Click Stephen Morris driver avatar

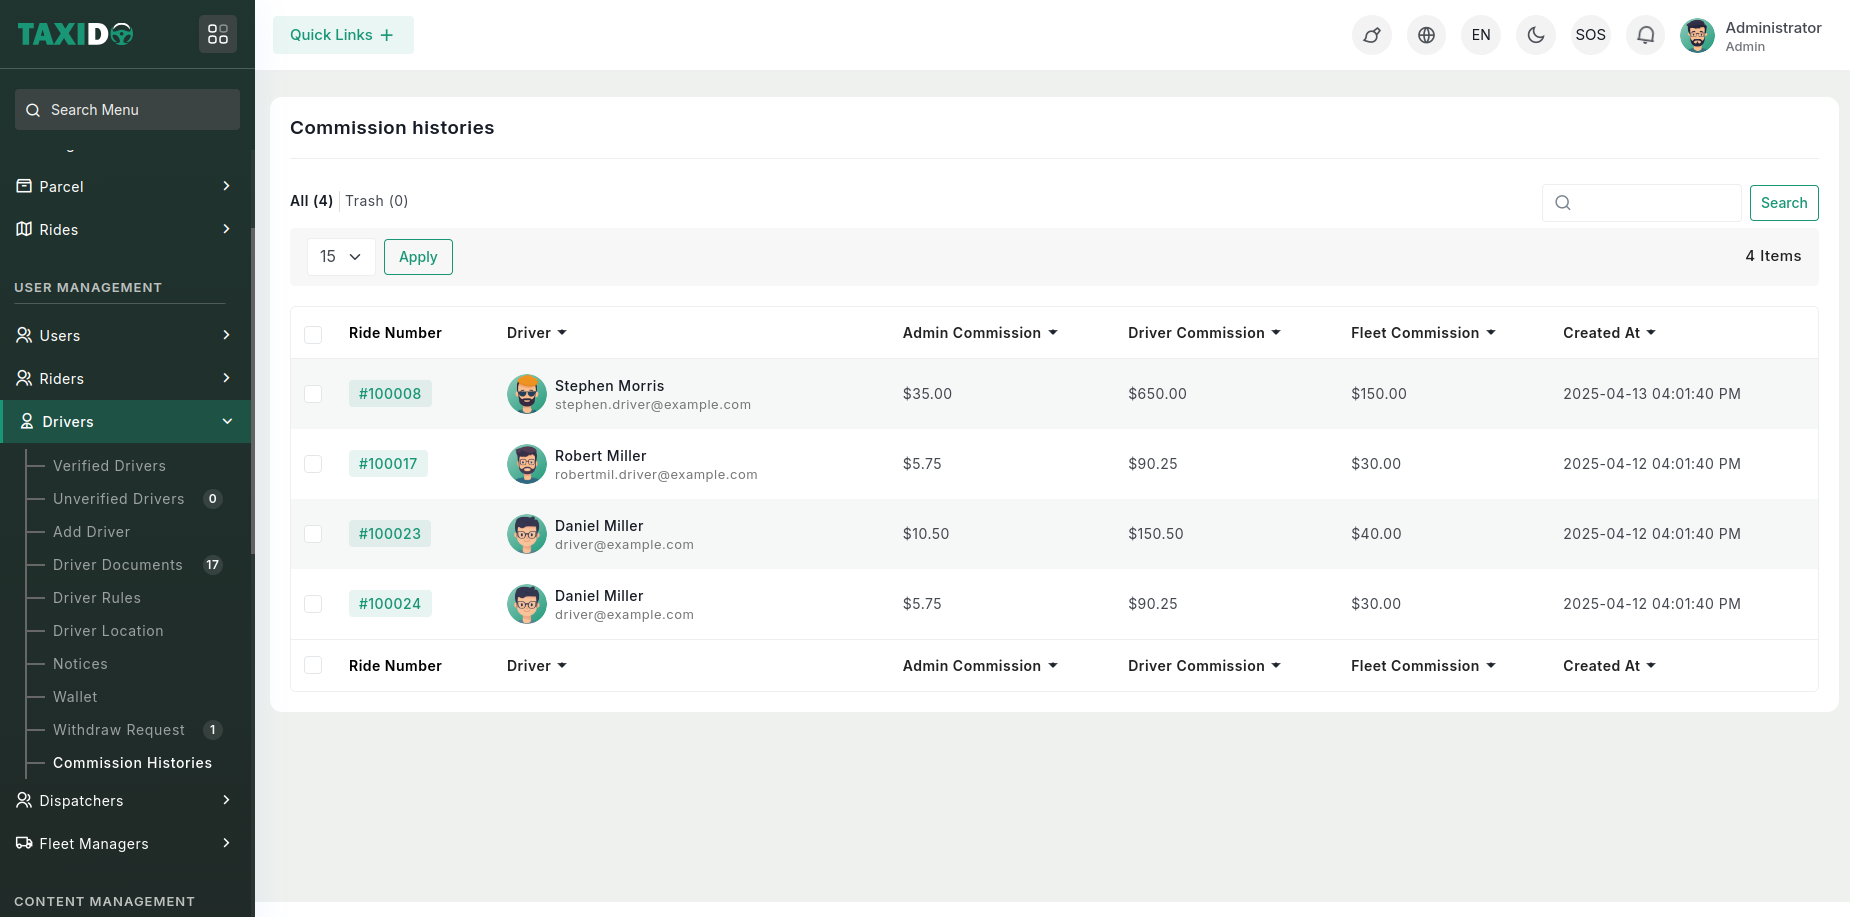pos(526,394)
